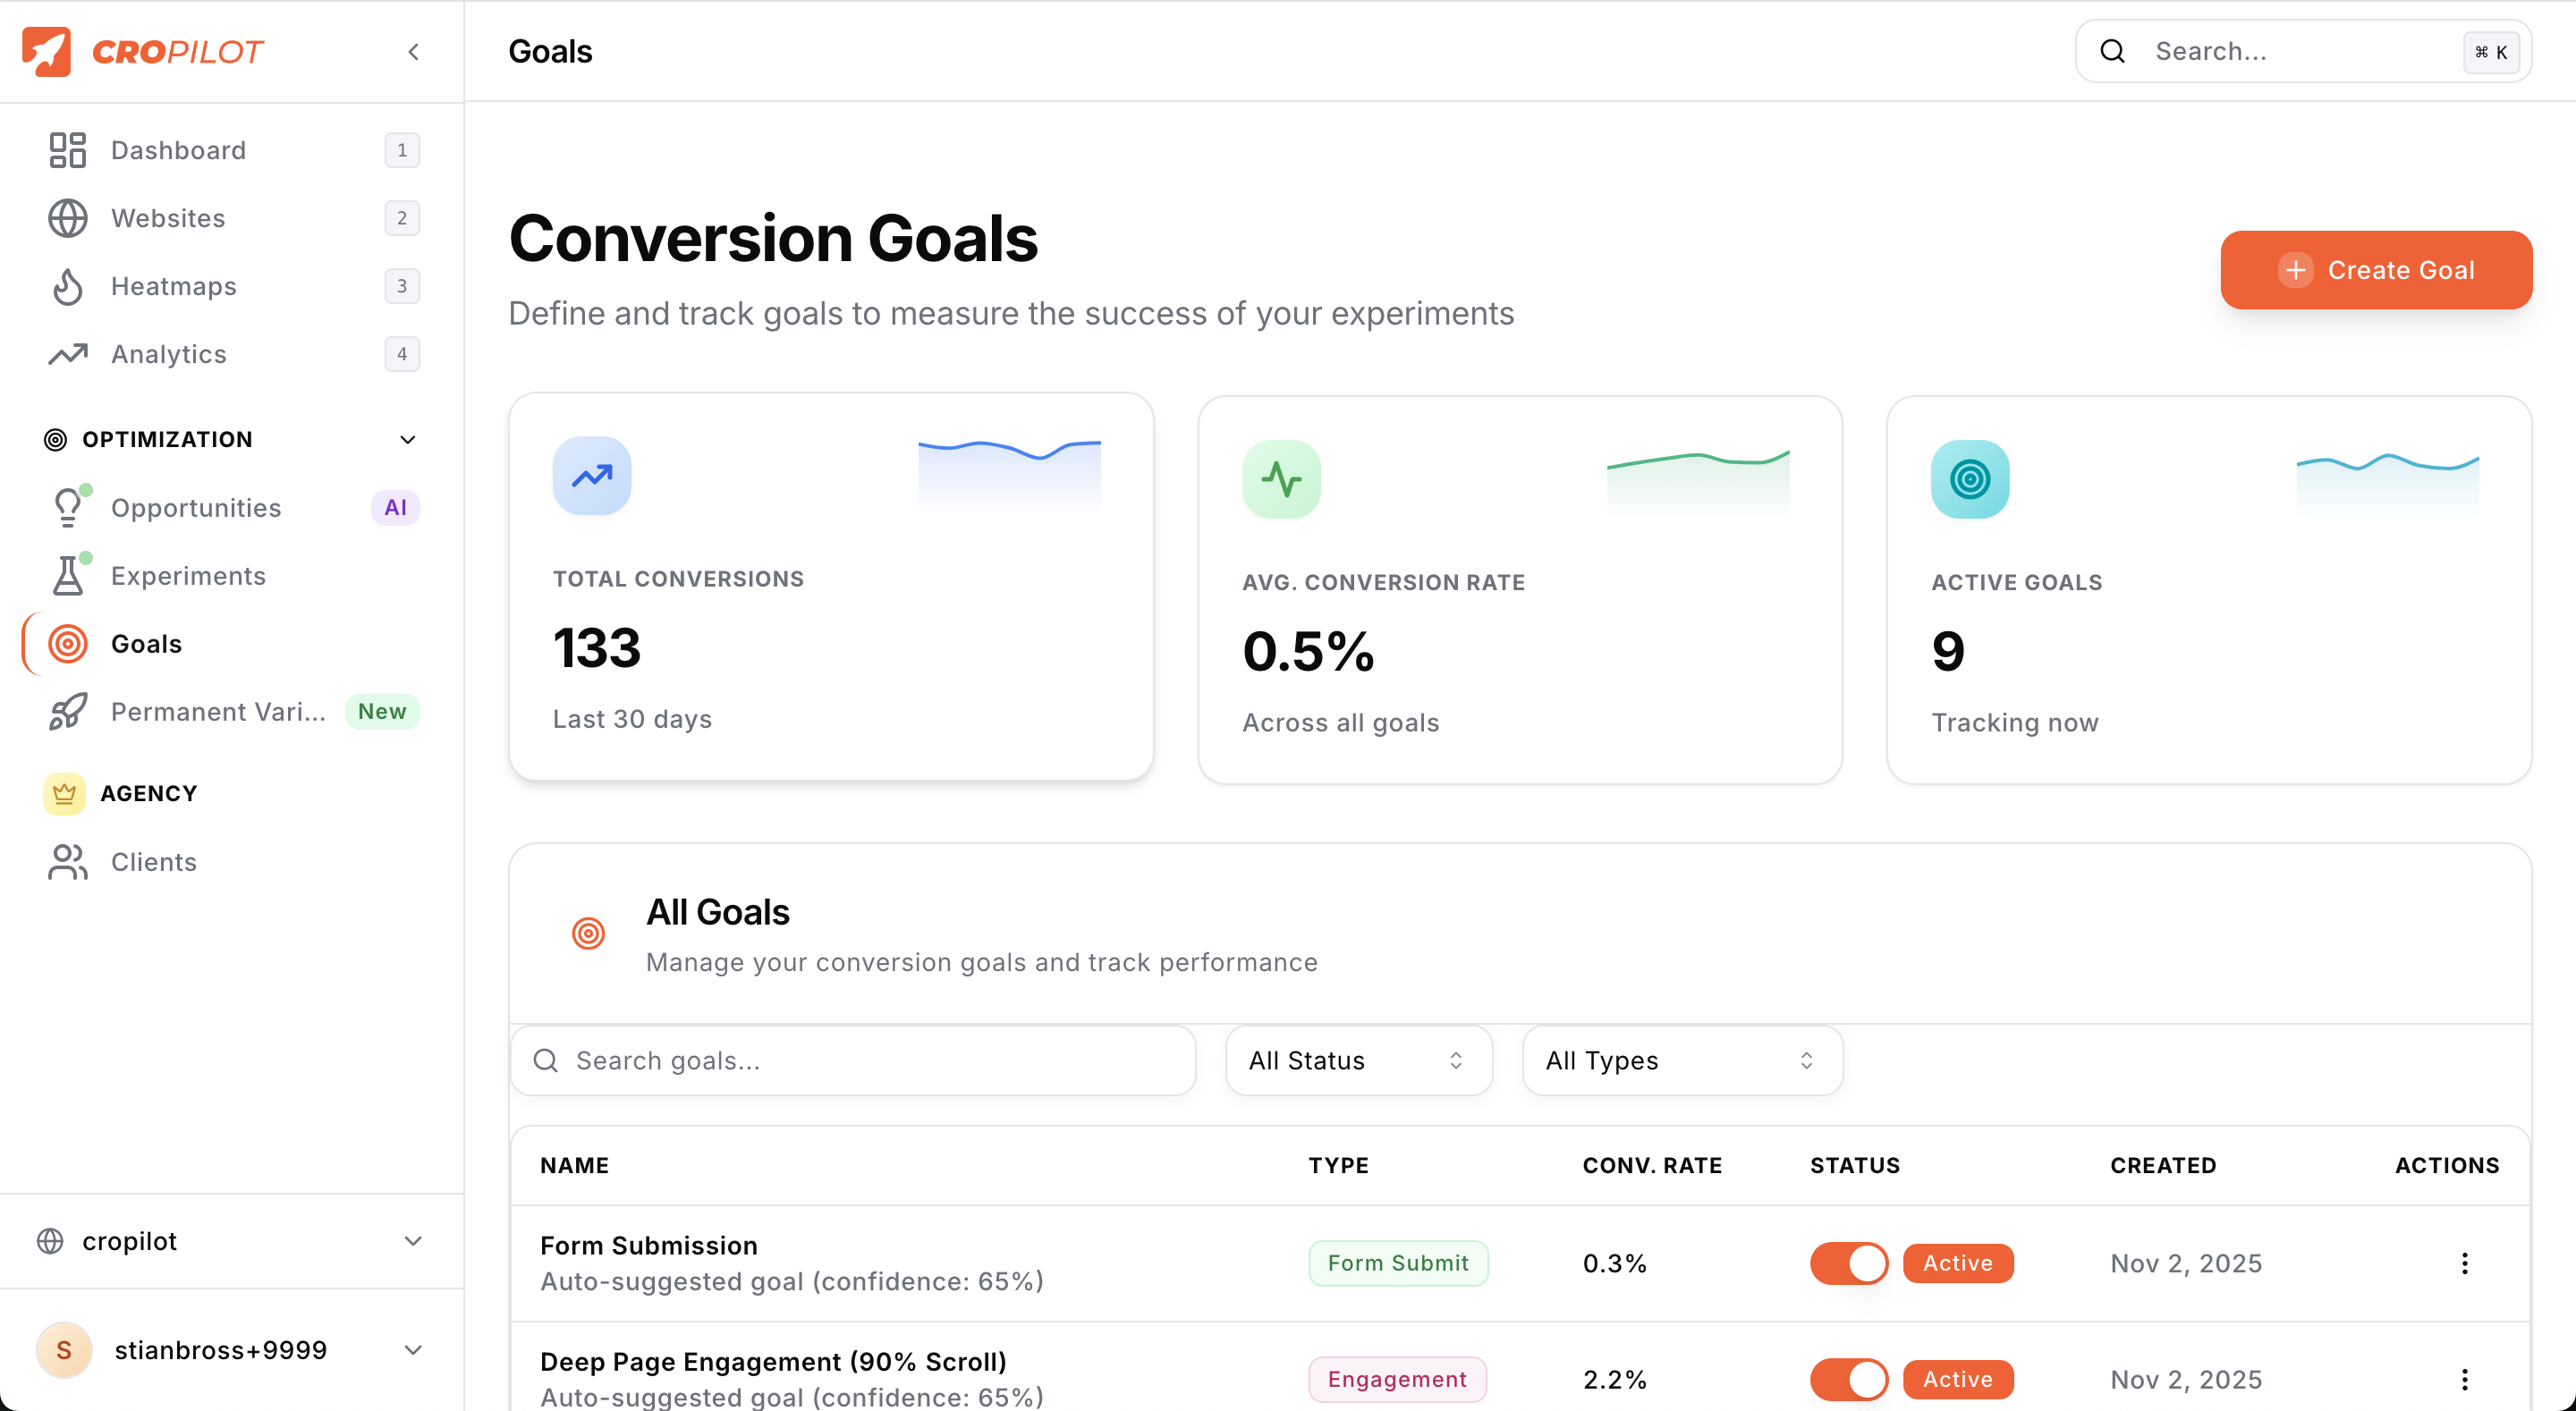Turn off the Deep Page Engagement toggle
Image resolution: width=2576 pixels, height=1411 pixels.
click(x=1849, y=1379)
